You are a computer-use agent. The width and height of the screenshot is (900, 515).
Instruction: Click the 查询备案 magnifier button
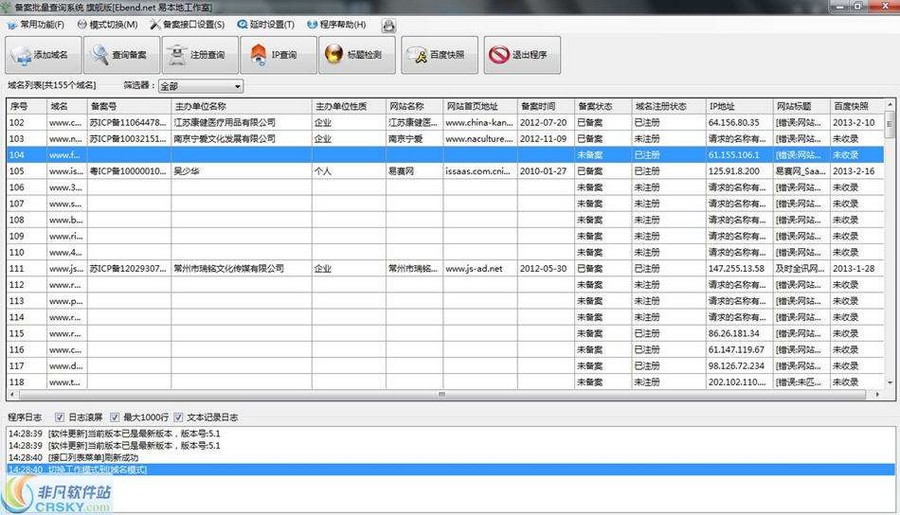pyautogui.click(x=121, y=55)
